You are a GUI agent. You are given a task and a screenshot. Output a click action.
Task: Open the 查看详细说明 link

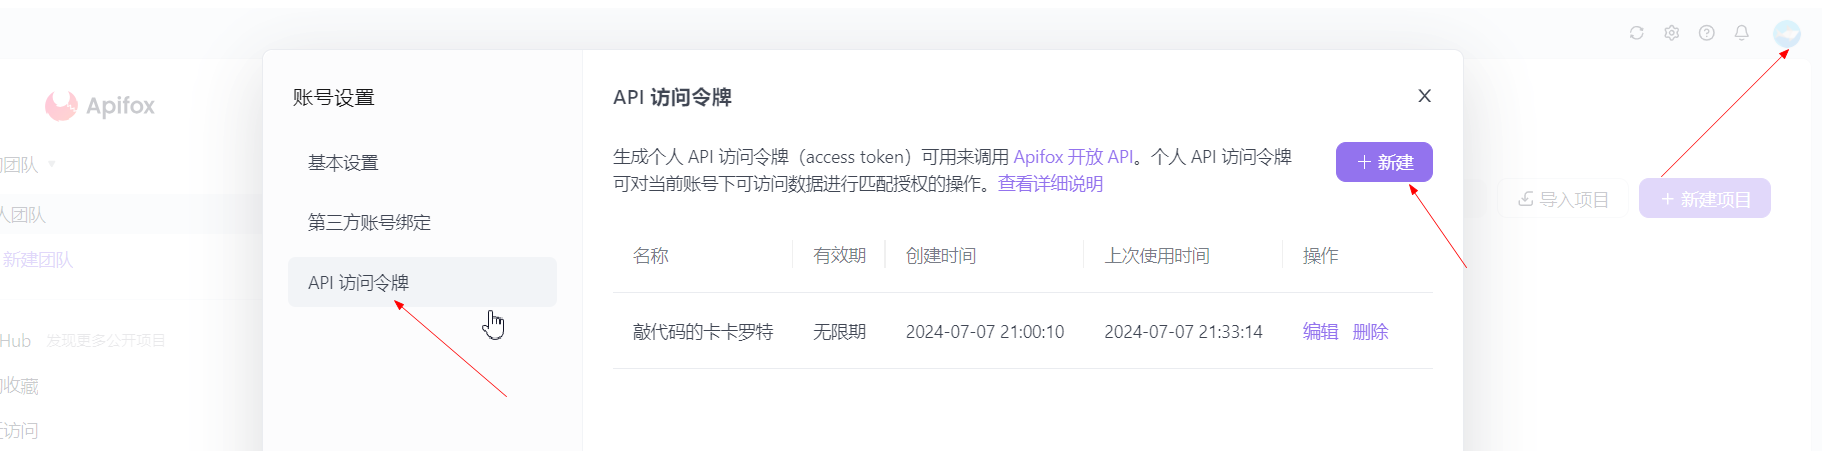point(1050,184)
